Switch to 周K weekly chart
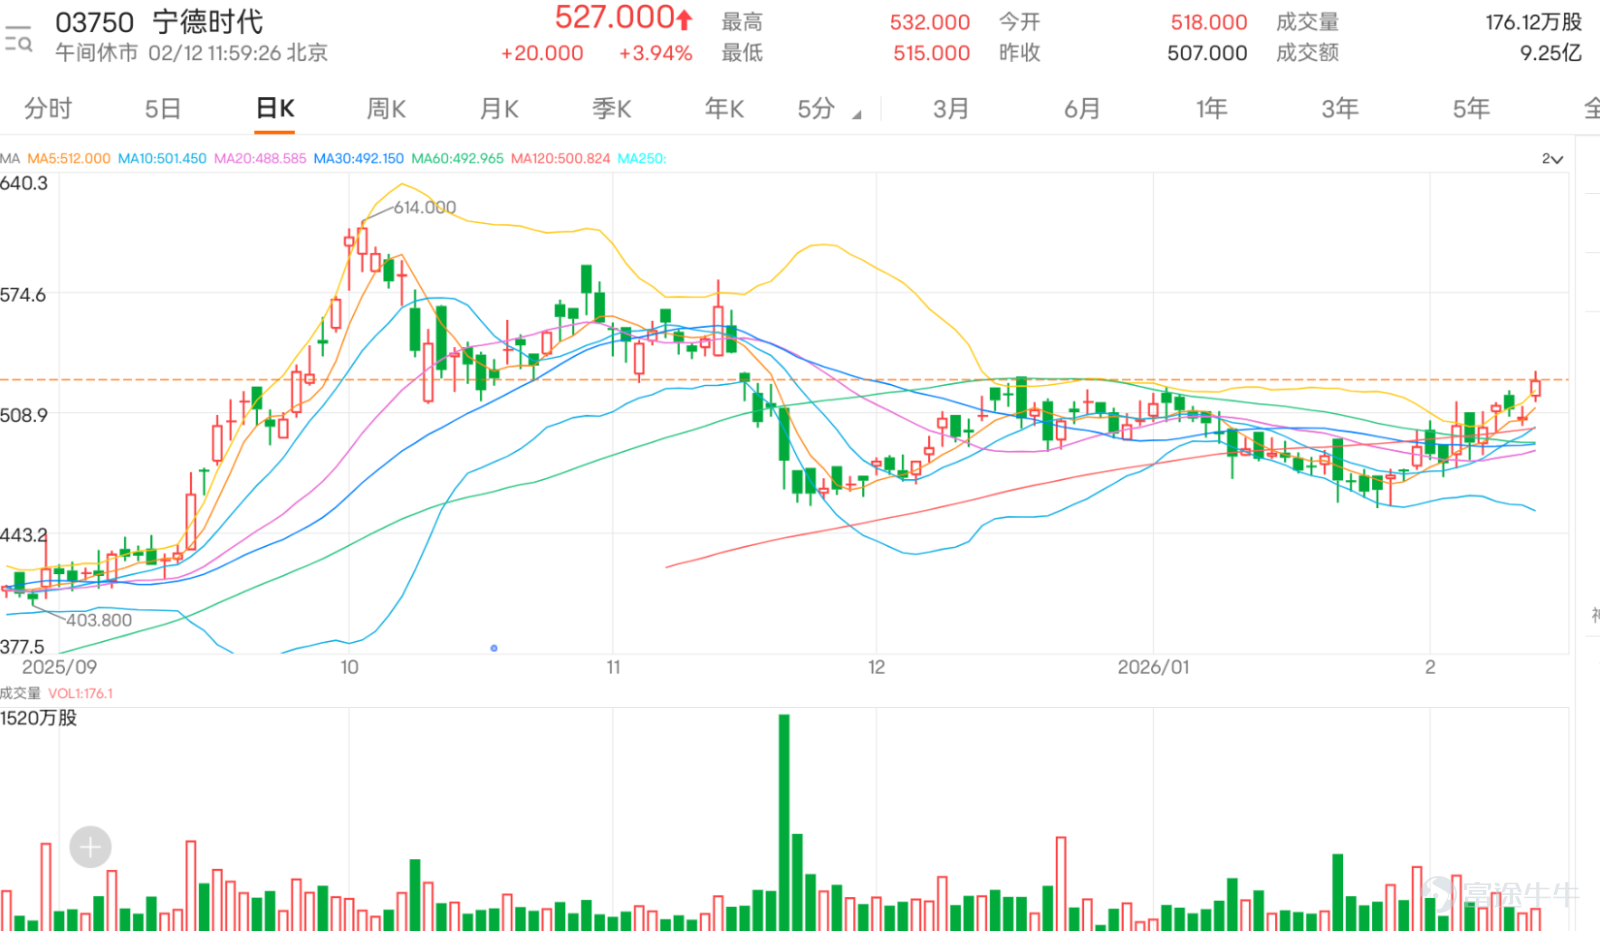 click(x=386, y=109)
